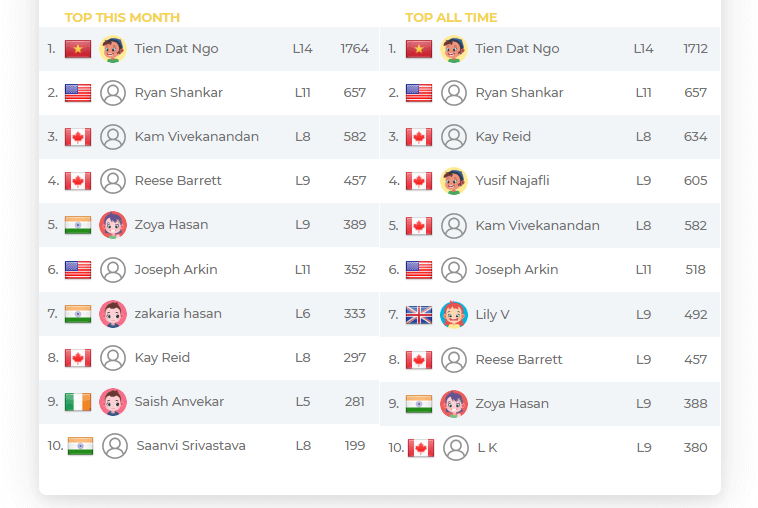Click the Top This Month heading
This screenshot has width=758, height=508.
click(122, 17)
